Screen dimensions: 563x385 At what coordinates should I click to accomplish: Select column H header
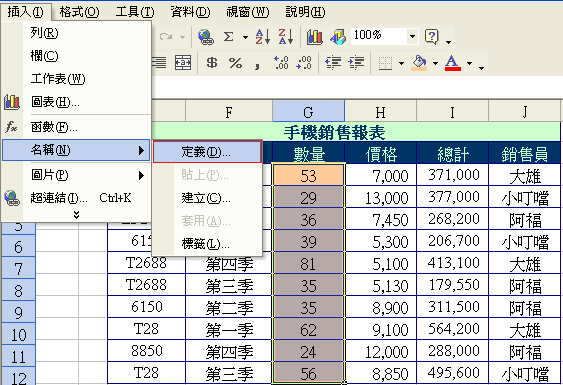click(x=381, y=112)
